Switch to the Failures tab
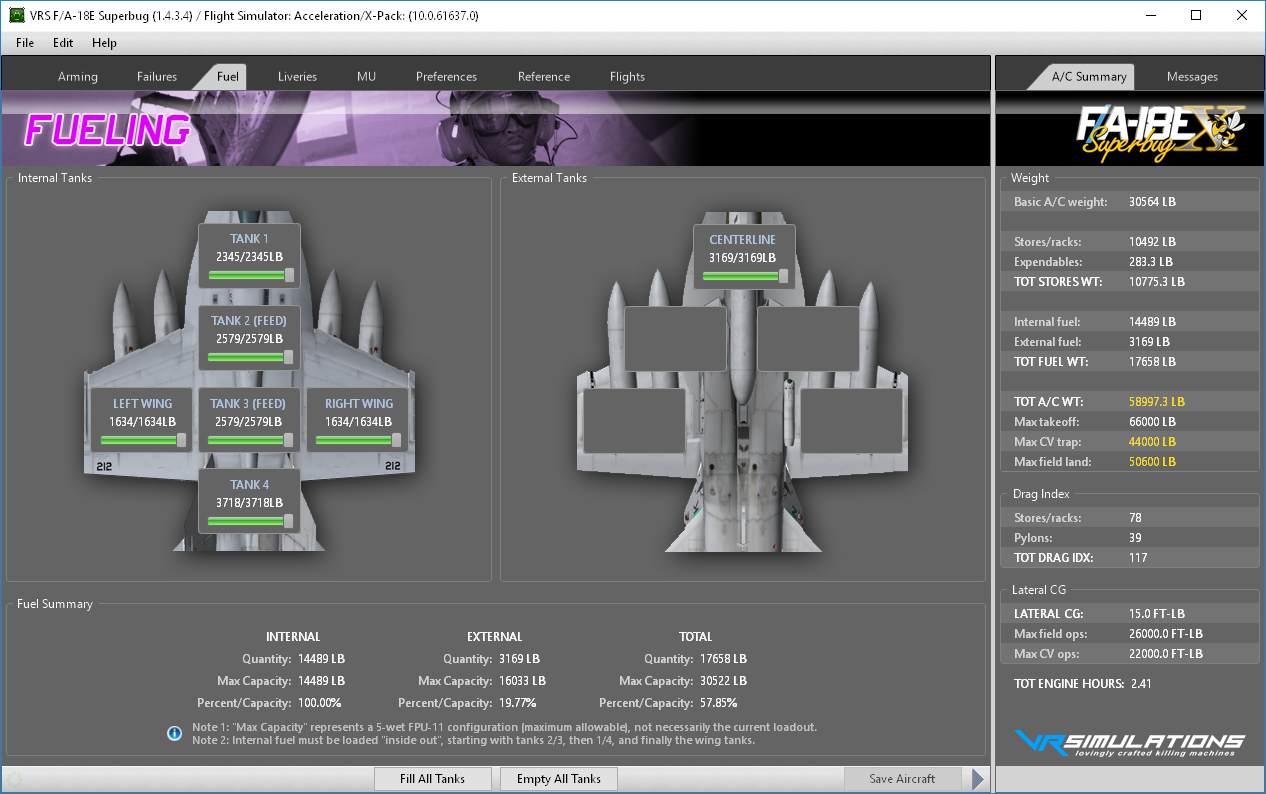Viewport: 1266px width, 794px height. coord(157,77)
